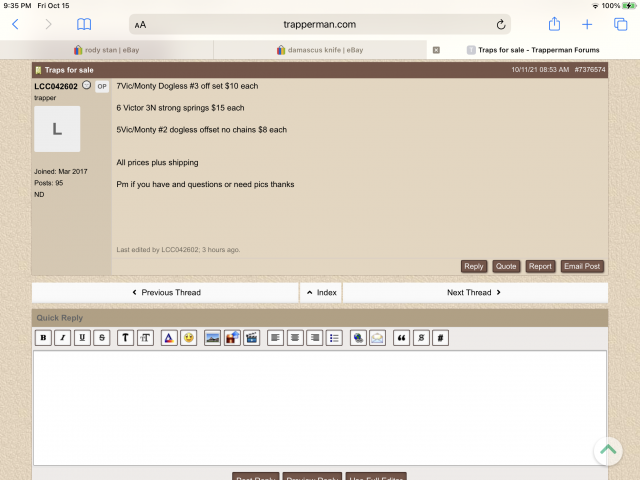Viewport: 640px width, 480px height.
Task: Reload the trapperman.com page
Action: (501, 24)
